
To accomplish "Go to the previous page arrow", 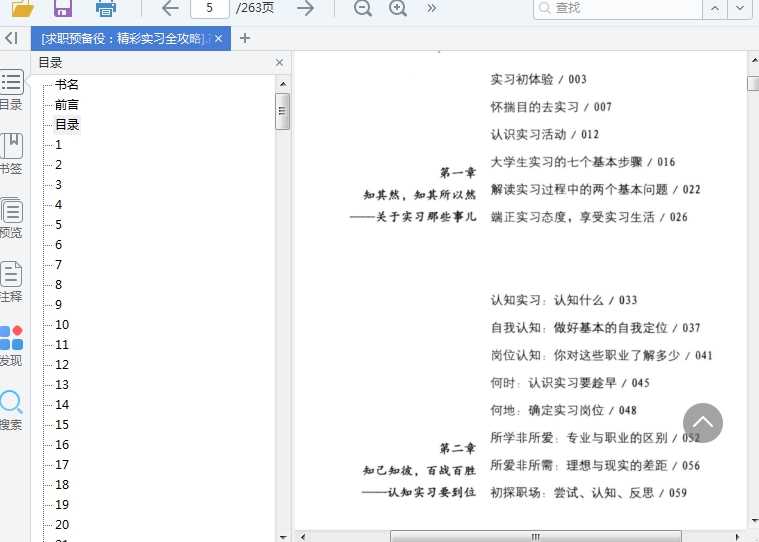I will pos(170,8).
